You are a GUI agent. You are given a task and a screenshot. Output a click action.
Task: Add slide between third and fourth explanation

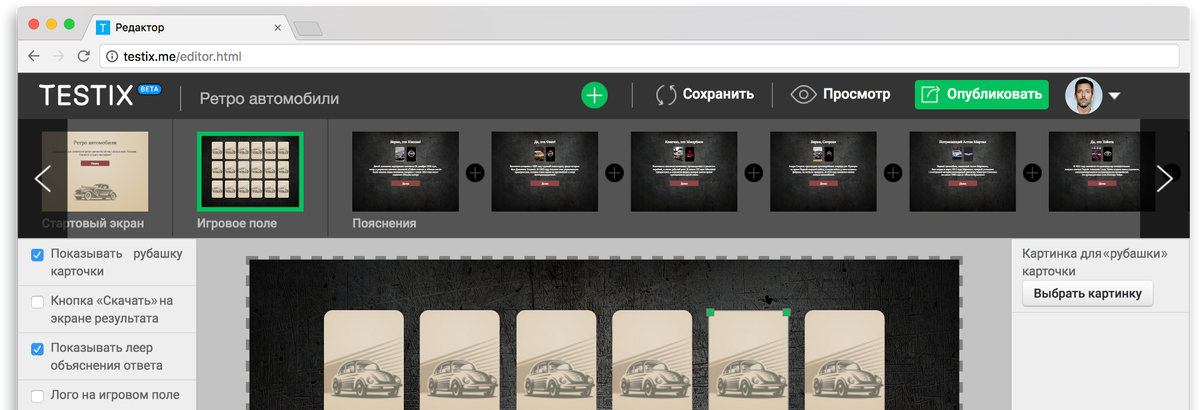click(x=754, y=172)
